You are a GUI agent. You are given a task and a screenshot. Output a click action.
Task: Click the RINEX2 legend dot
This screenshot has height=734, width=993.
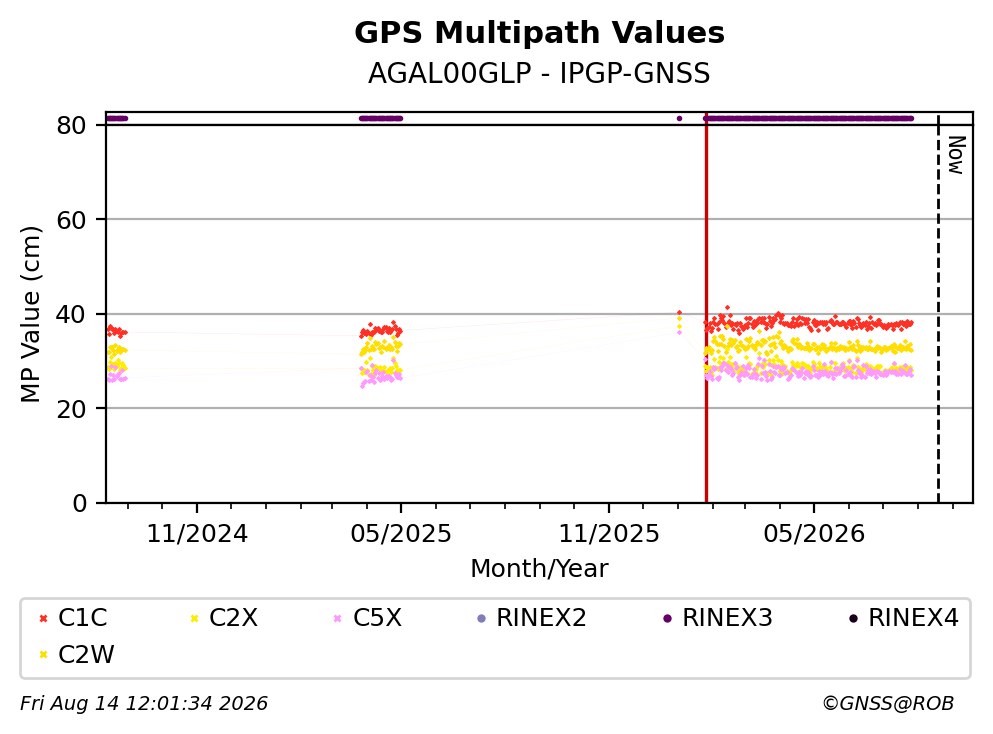[481, 619]
